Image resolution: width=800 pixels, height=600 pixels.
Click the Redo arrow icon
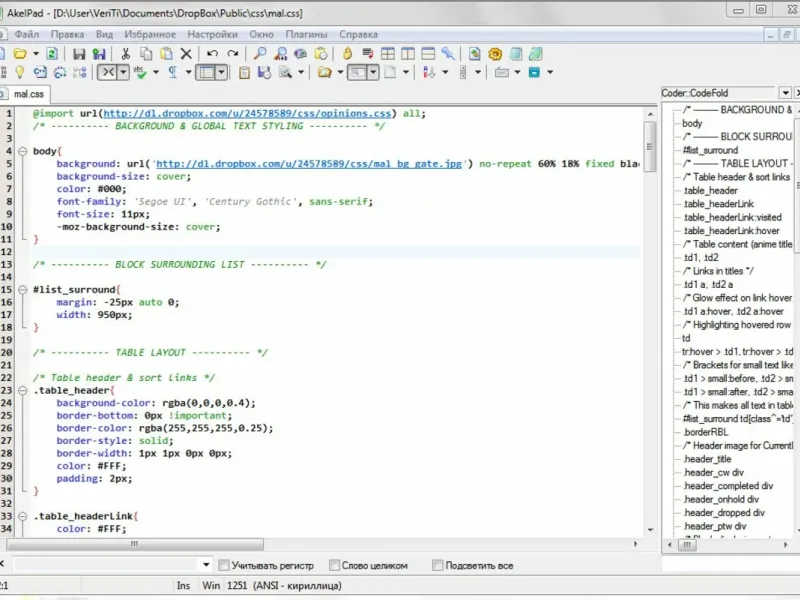233,53
